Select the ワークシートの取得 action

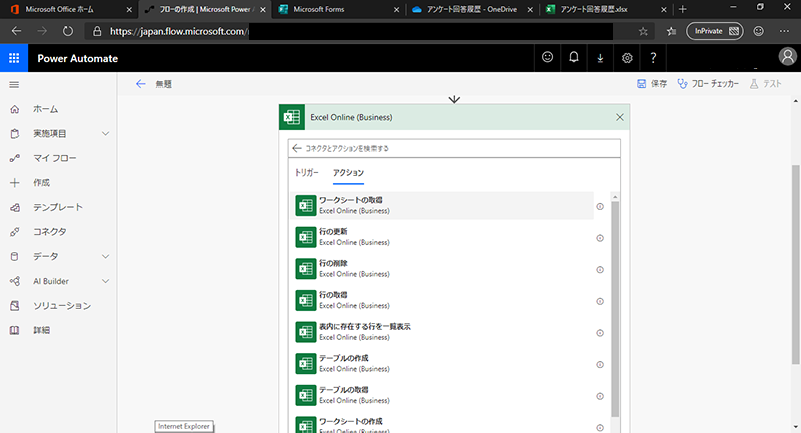click(x=442, y=206)
